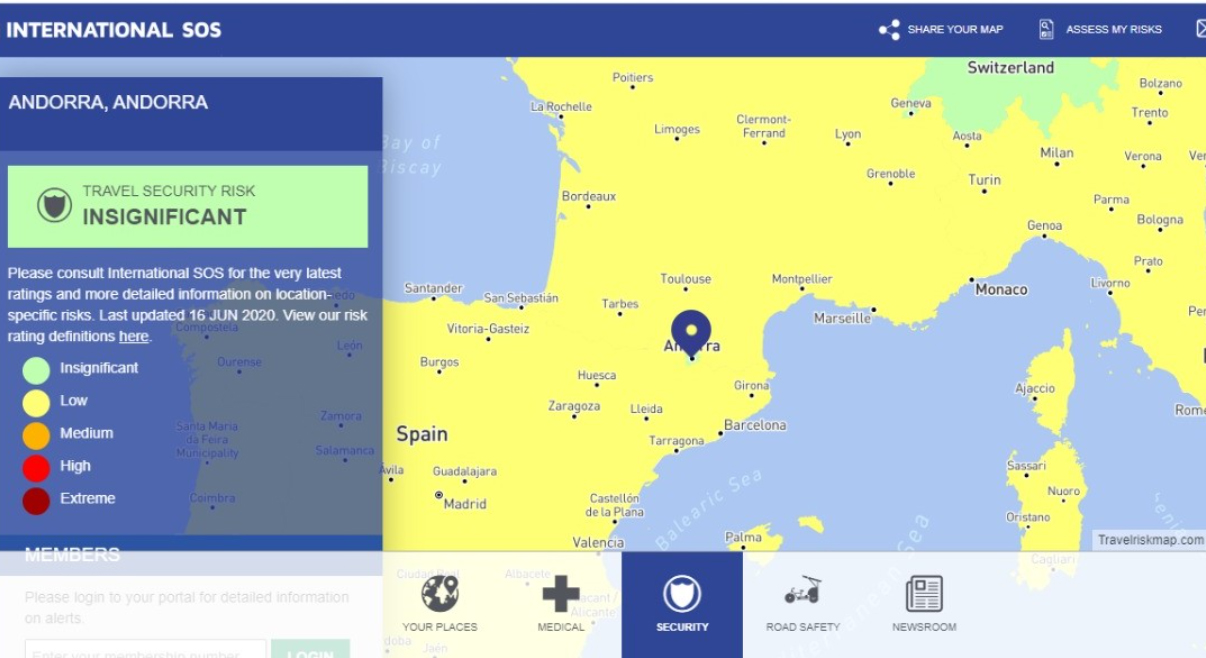Click the Andorra location pin on map
Viewport: 1206px width, 658px height.
tap(691, 333)
